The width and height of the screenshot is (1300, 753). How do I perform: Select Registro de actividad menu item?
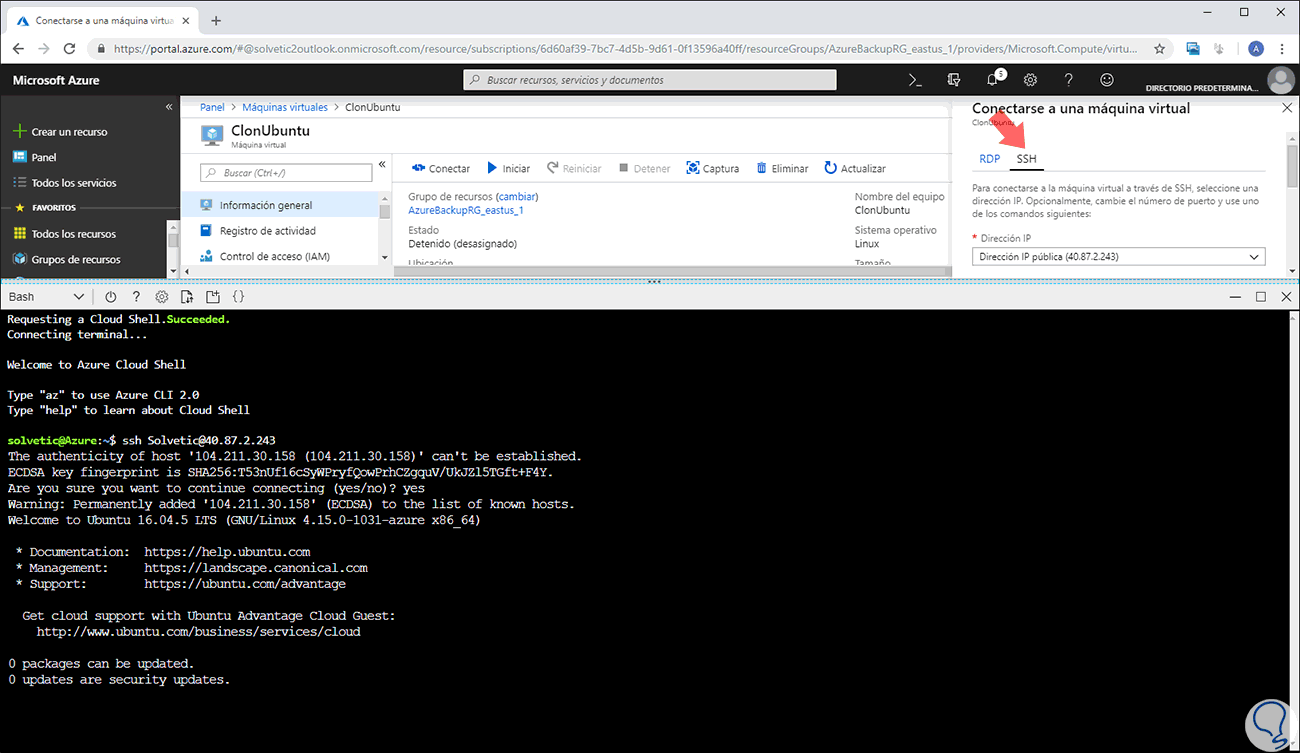pyautogui.click(x=281, y=231)
